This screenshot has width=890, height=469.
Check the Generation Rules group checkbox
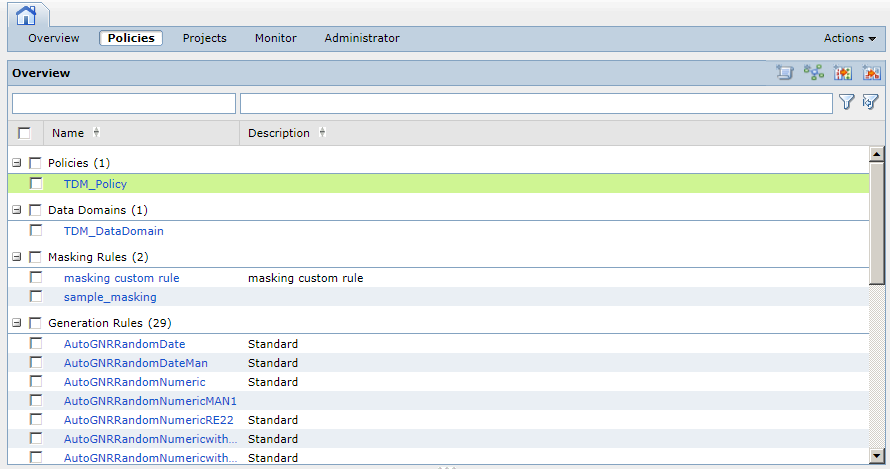(35, 323)
